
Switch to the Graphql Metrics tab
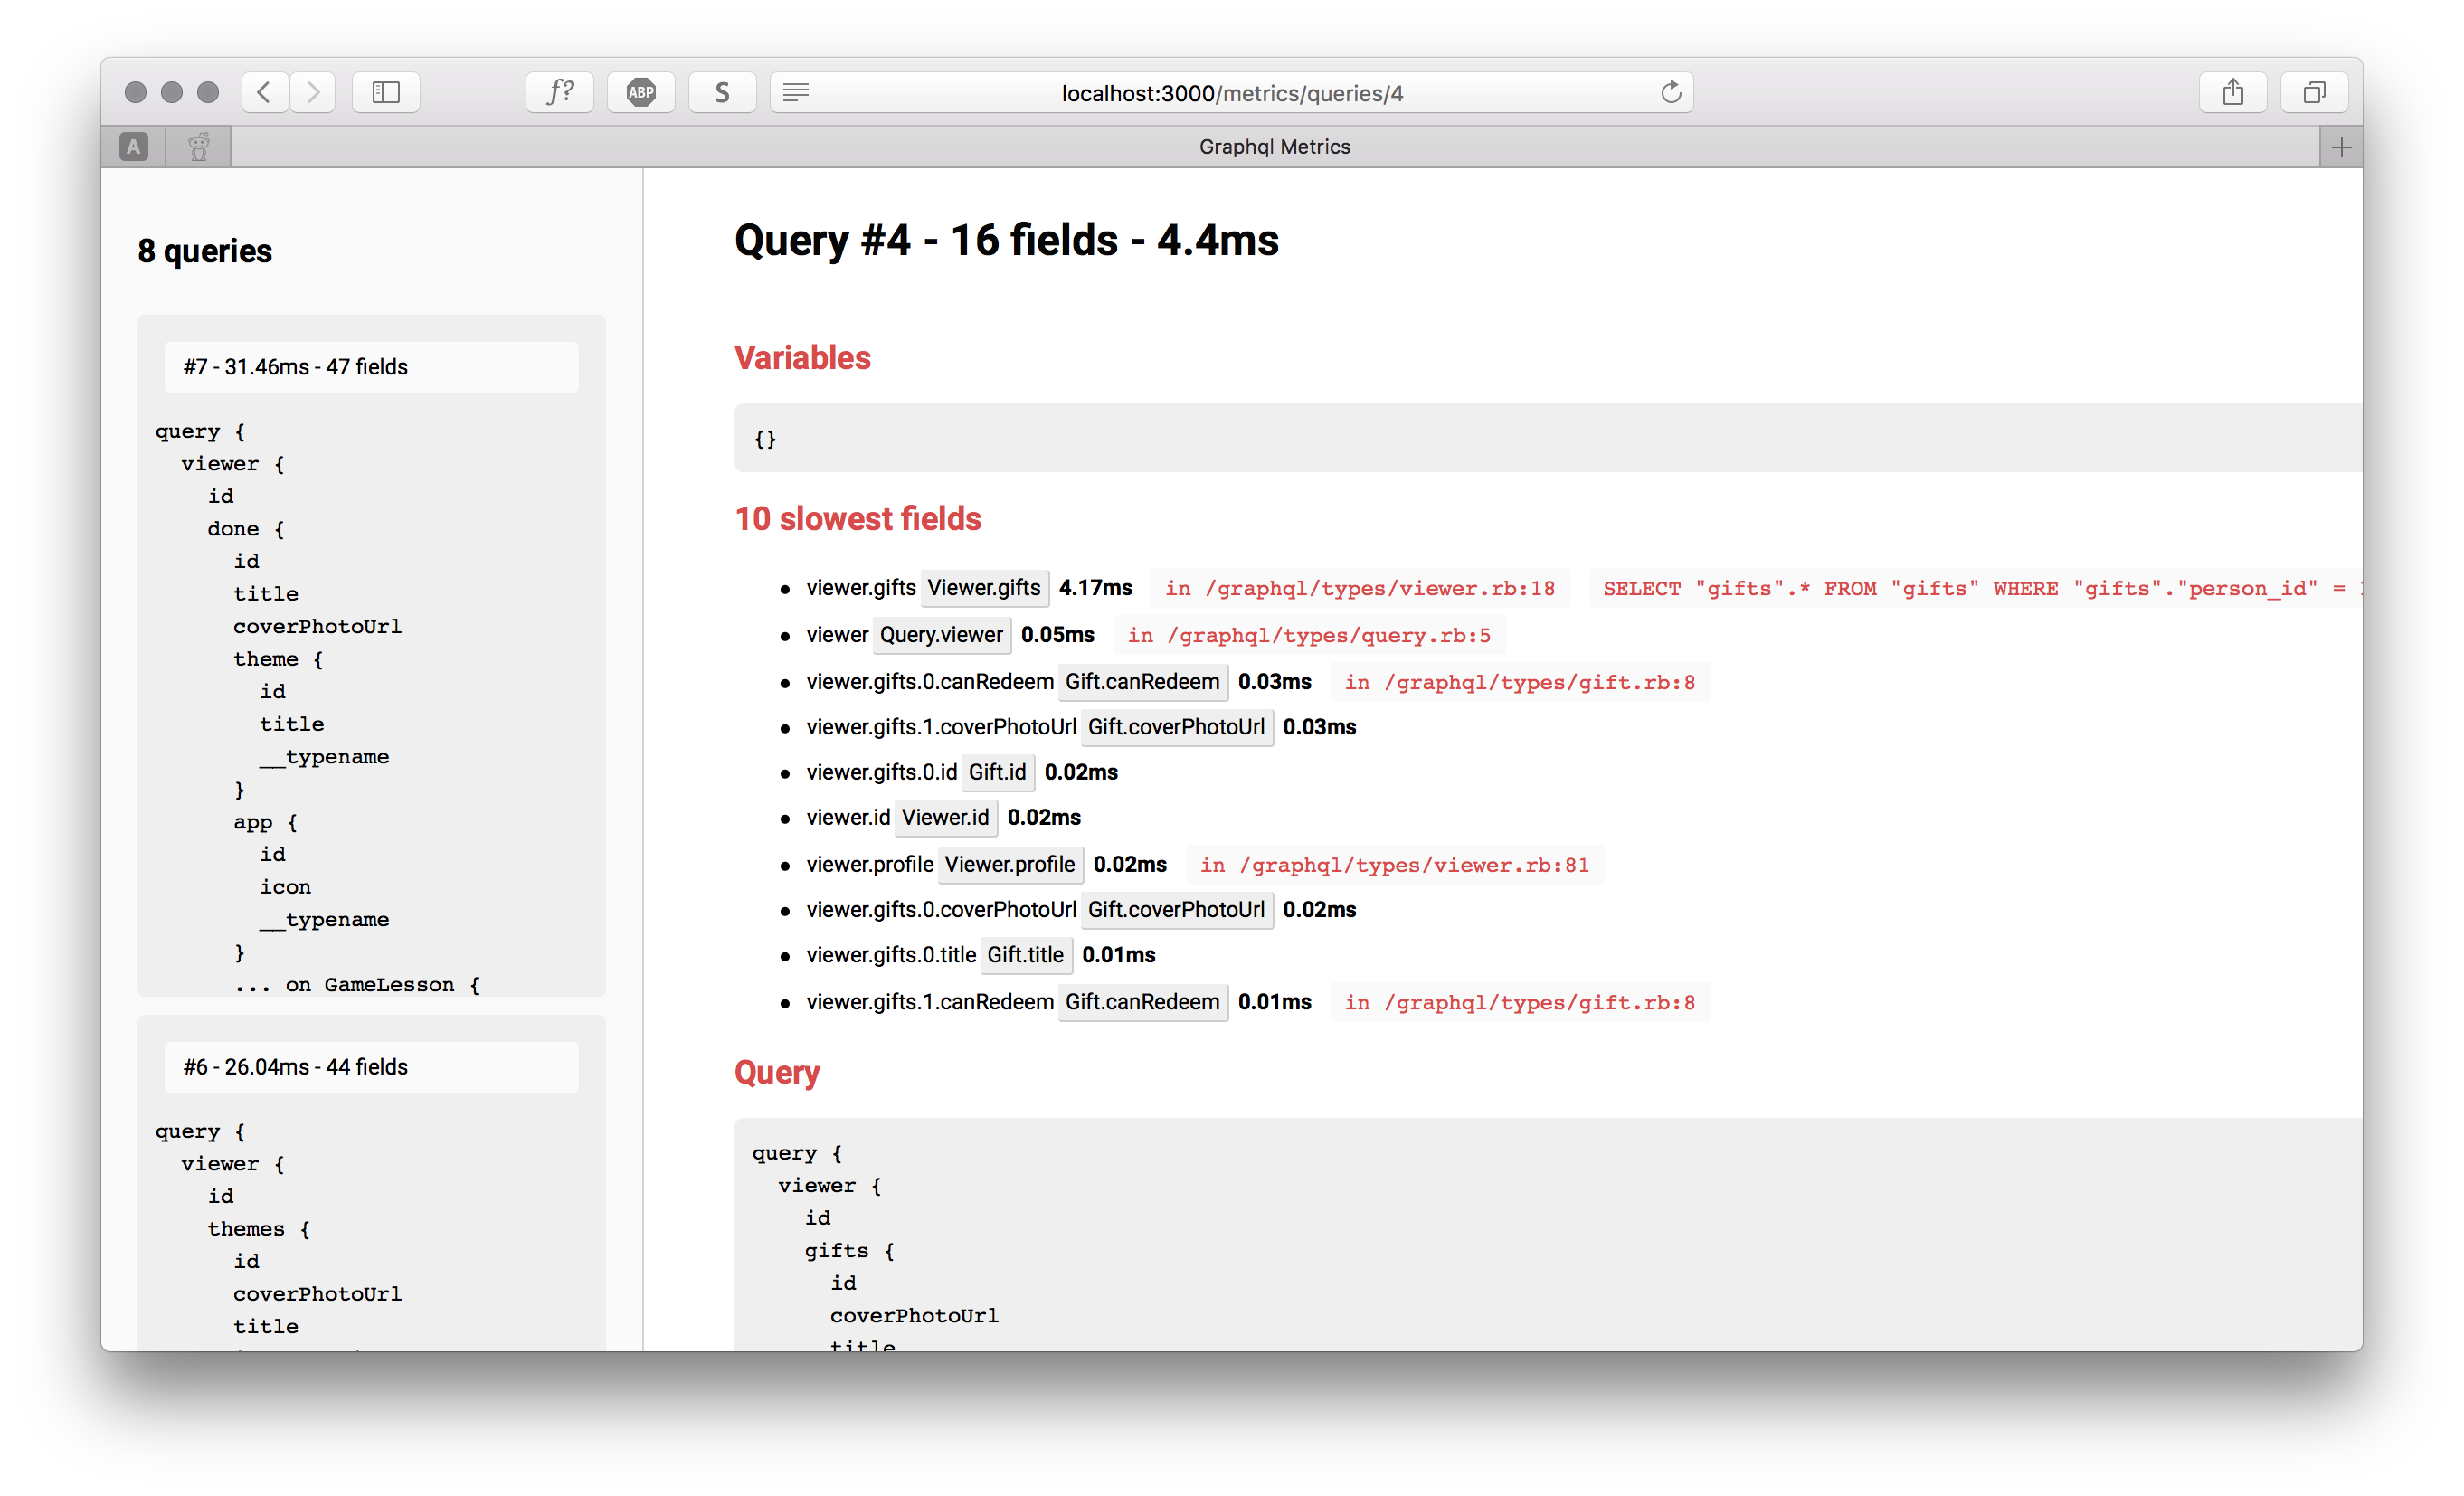point(1274,147)
